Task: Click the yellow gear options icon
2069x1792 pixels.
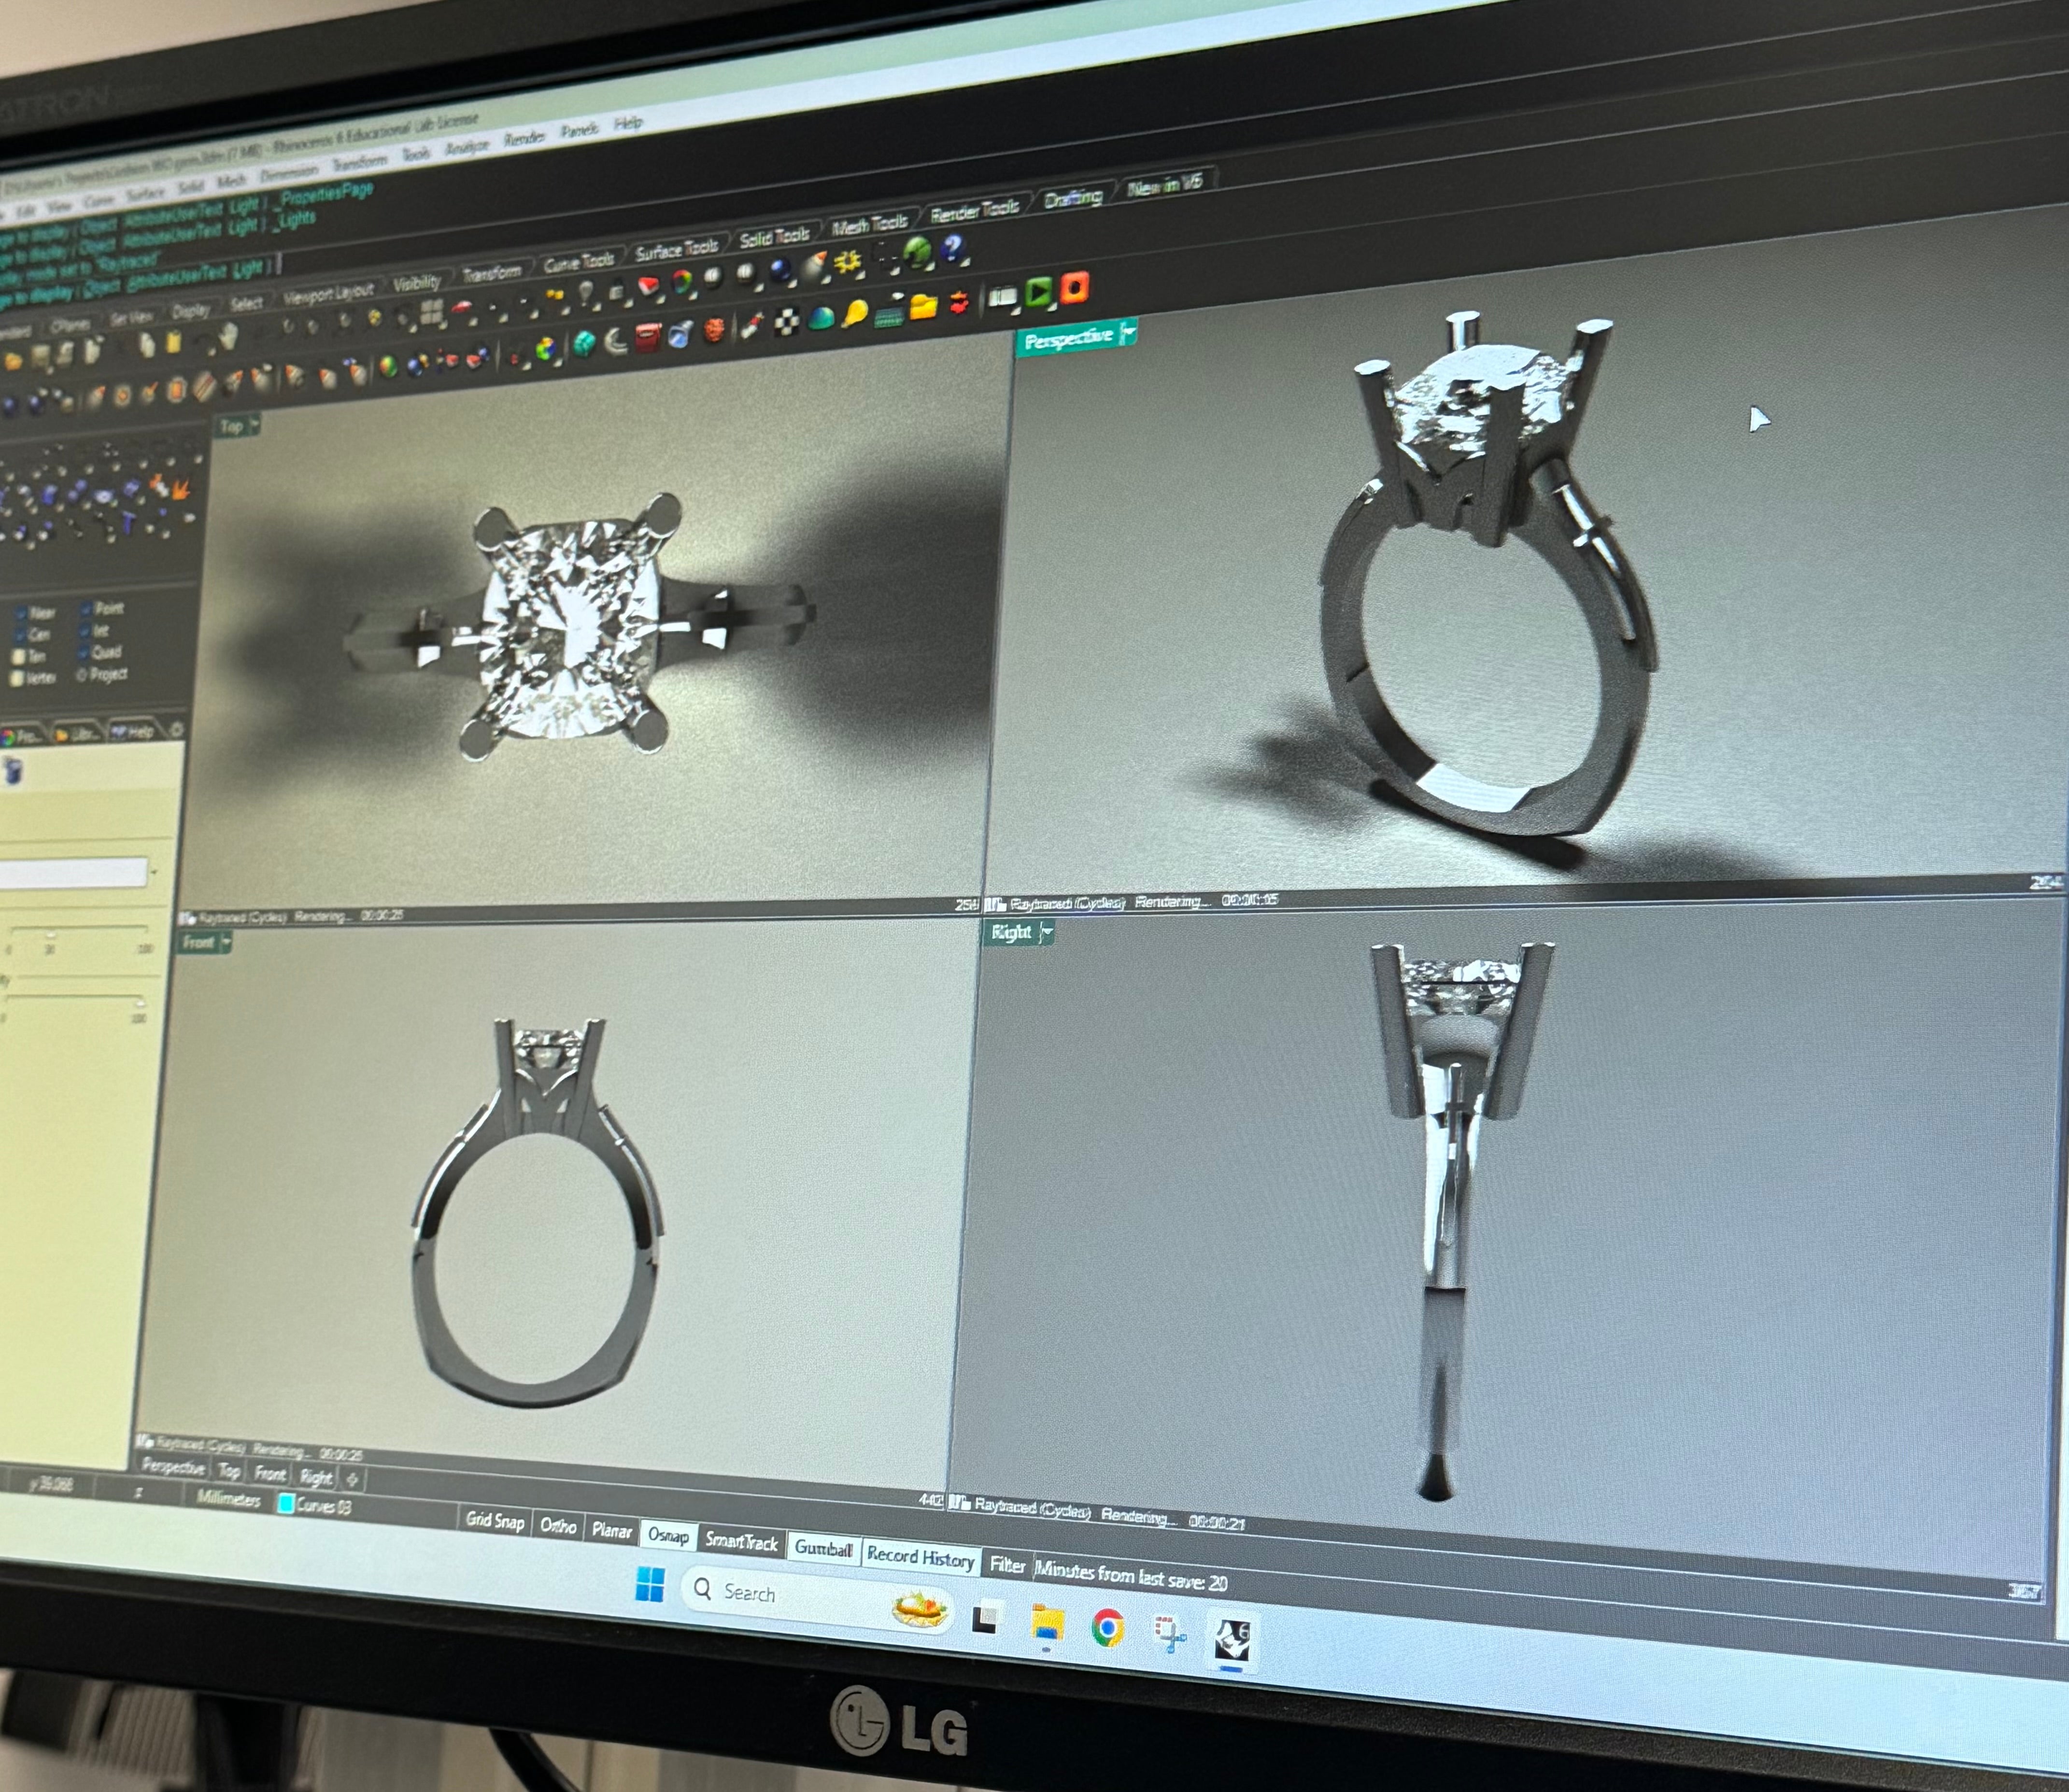Action: click(x=848, y=262)
